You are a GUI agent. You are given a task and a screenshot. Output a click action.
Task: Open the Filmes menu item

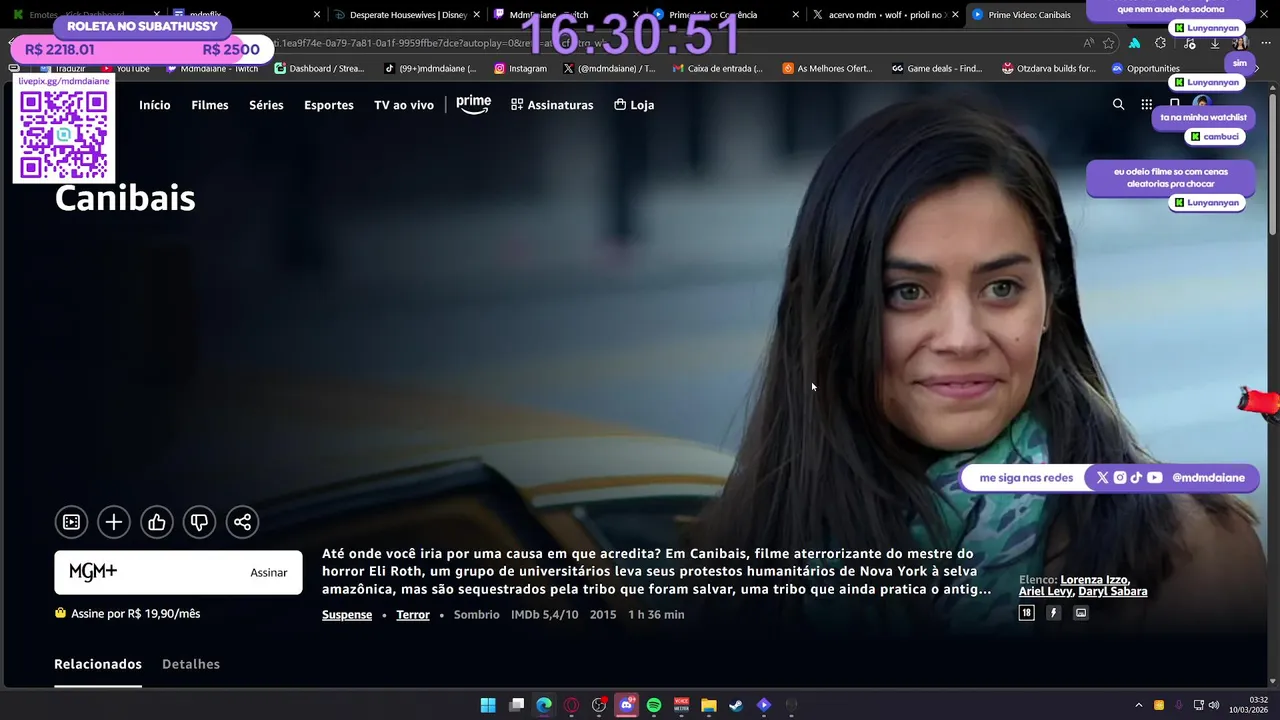(x=210, y=105)
